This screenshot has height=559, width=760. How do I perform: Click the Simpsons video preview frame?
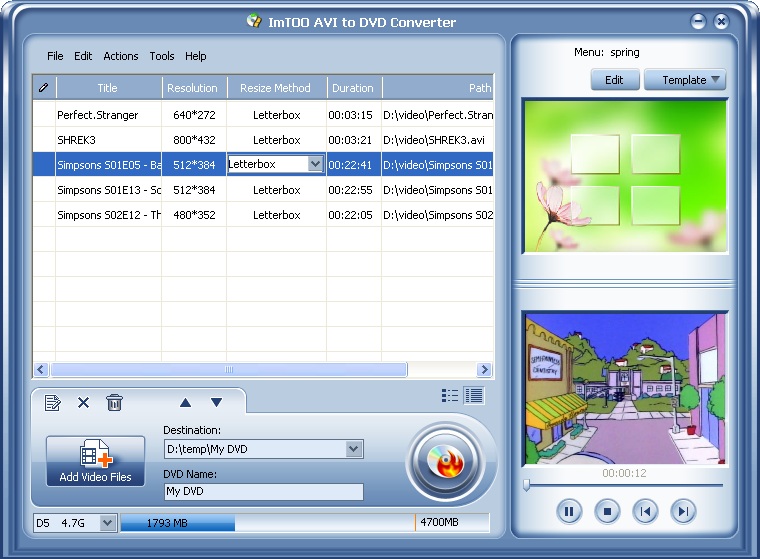(625, 388)
